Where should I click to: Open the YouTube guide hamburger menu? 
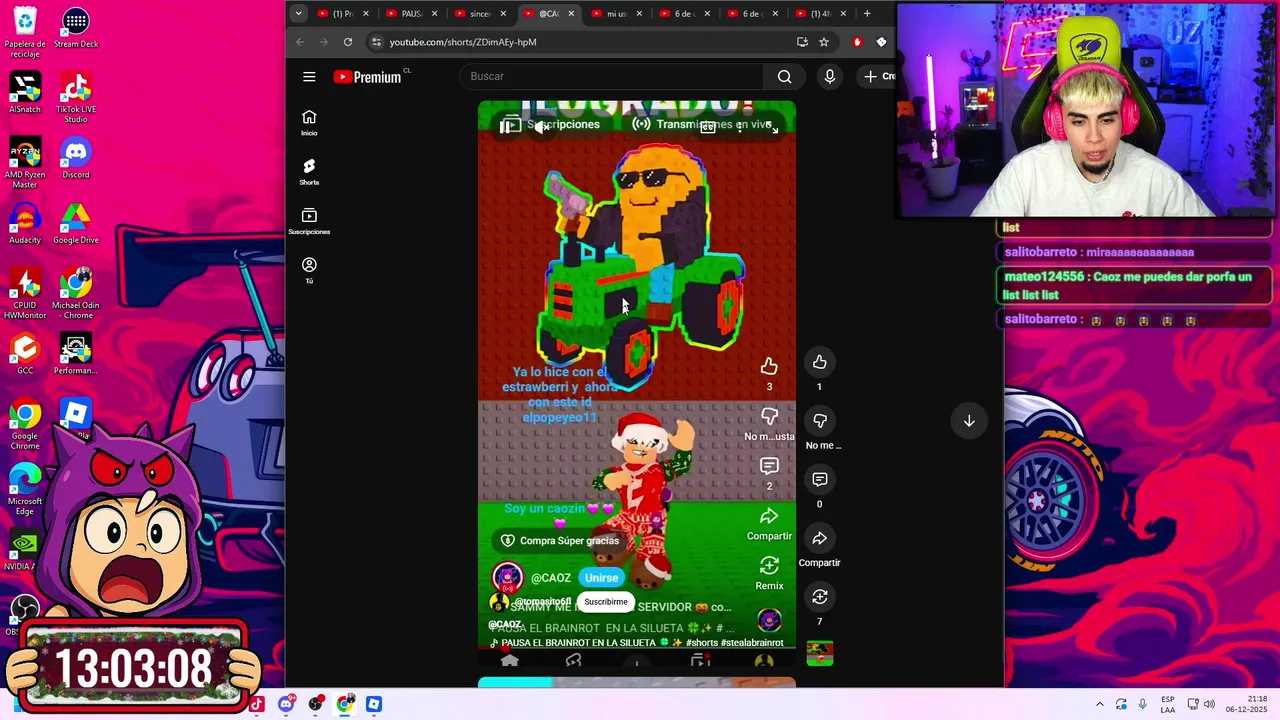tap(309, 77)
